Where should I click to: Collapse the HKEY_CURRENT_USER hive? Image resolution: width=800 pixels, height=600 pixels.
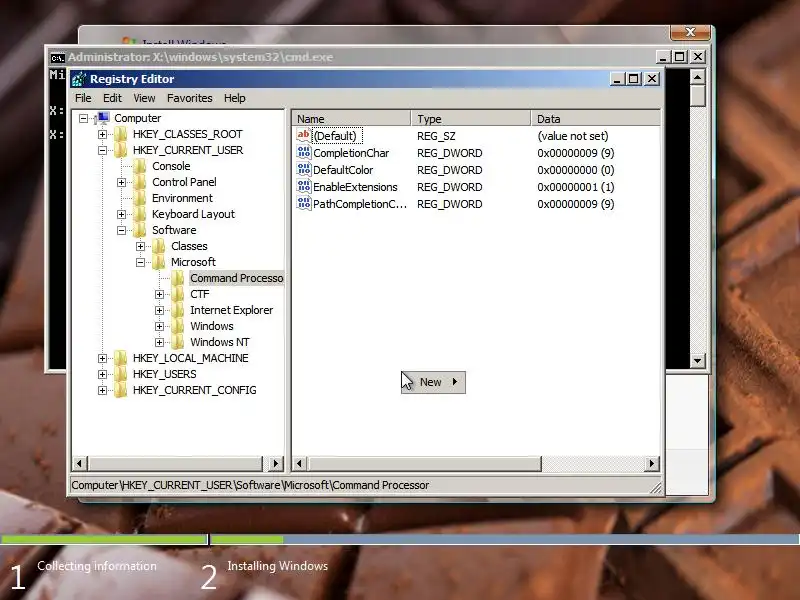(103, 151)
